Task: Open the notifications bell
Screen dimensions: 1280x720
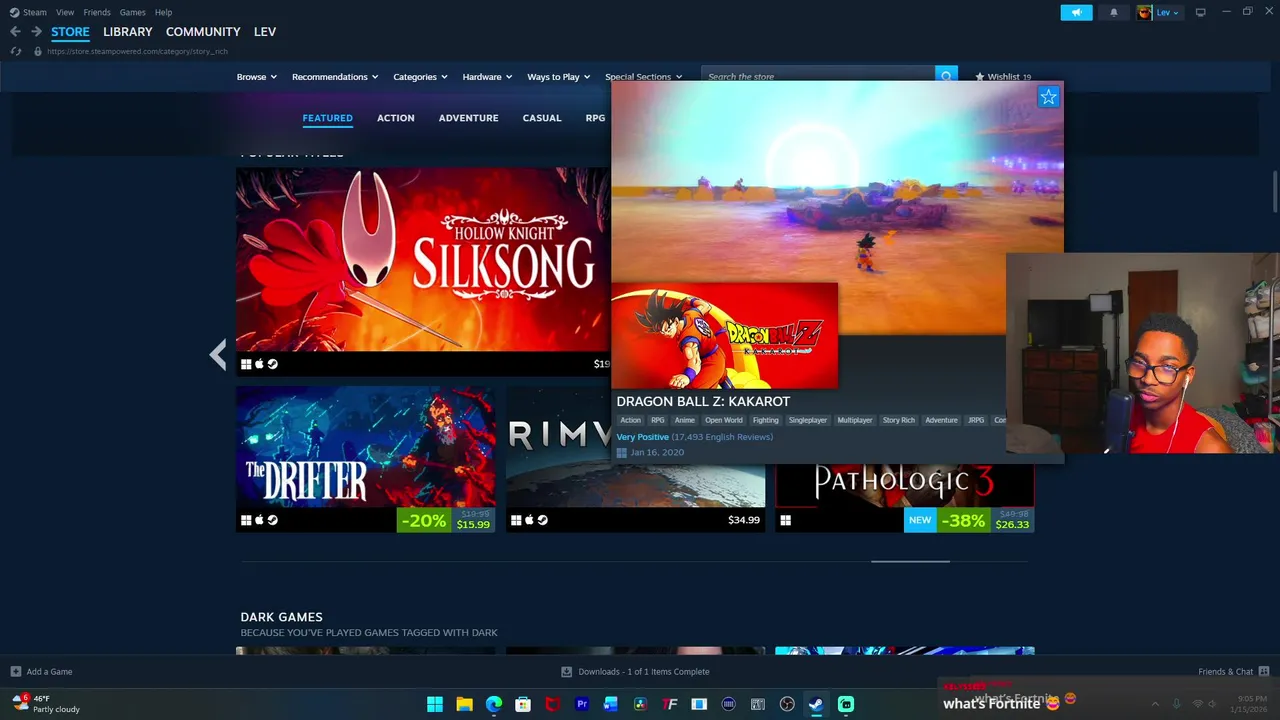Action: tap(1113, 12)
